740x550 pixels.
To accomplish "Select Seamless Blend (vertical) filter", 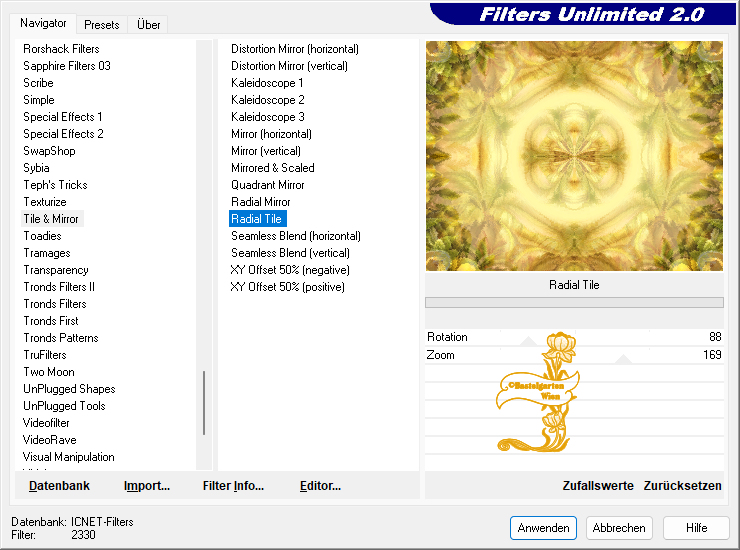I will pos(290,253).
